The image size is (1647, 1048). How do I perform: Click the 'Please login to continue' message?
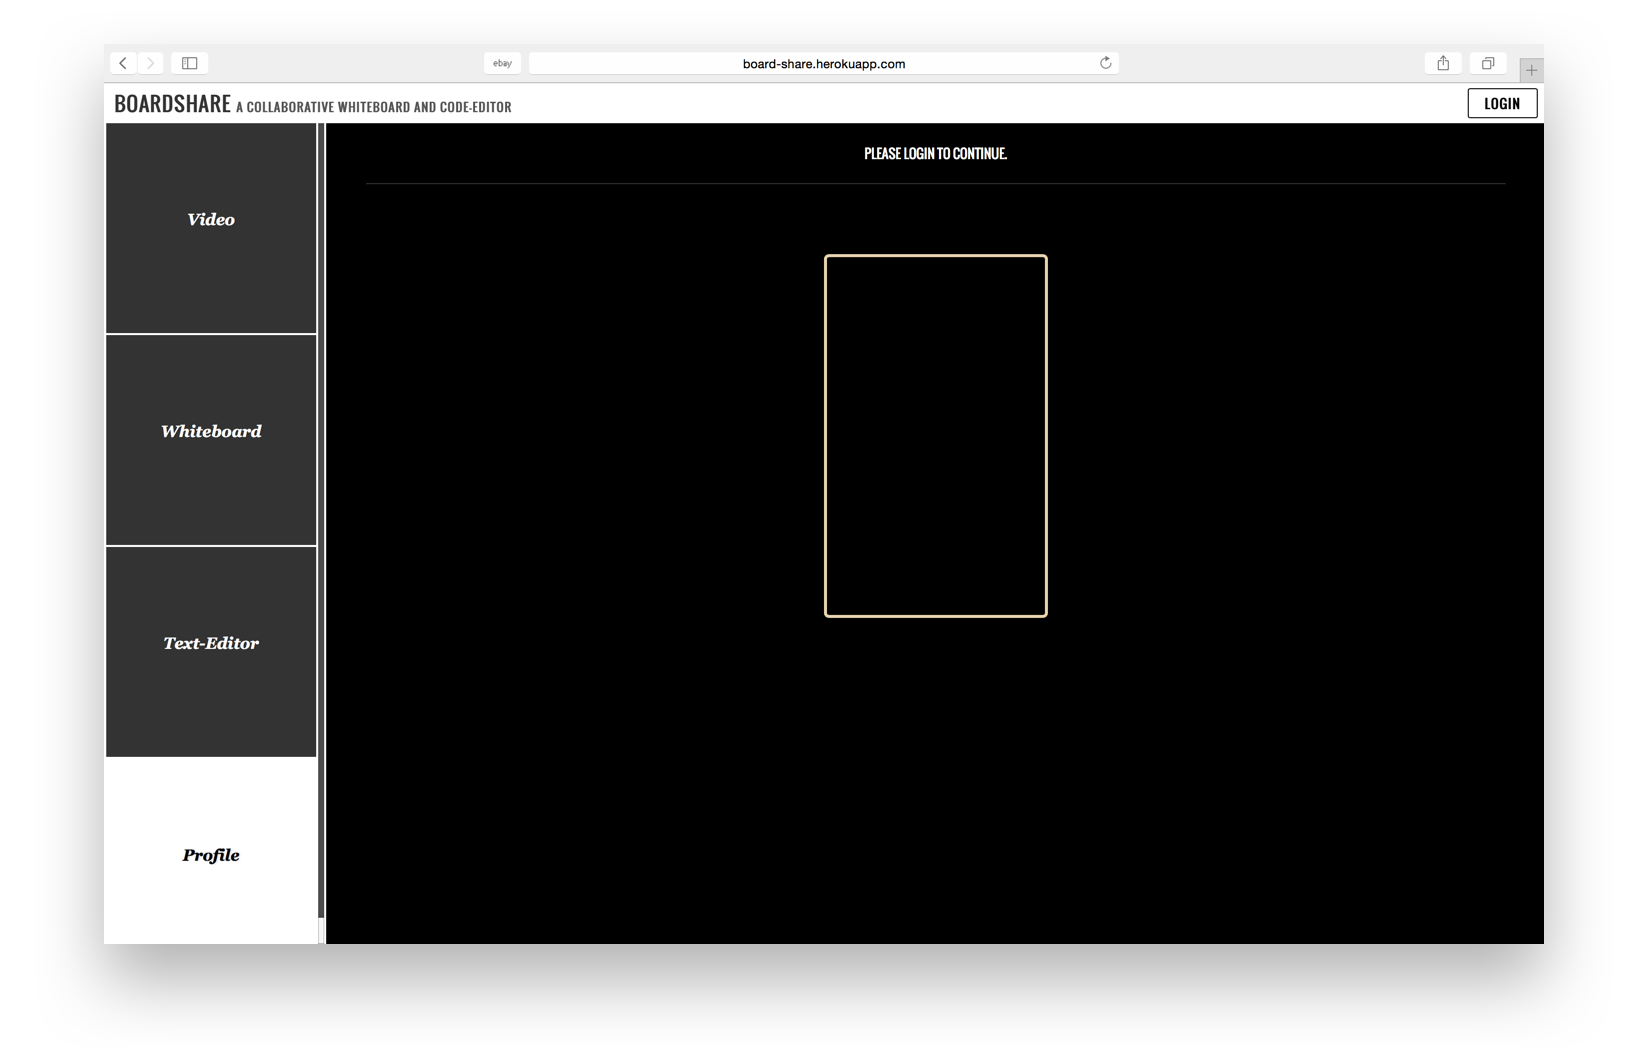935,153
